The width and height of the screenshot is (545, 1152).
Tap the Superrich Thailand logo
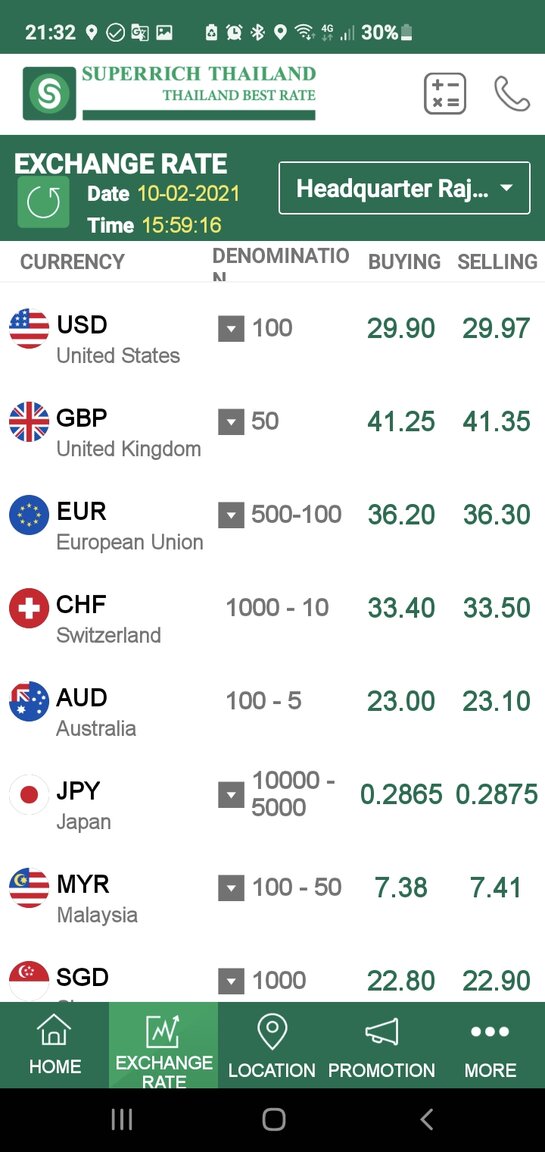tap(170, 93)
